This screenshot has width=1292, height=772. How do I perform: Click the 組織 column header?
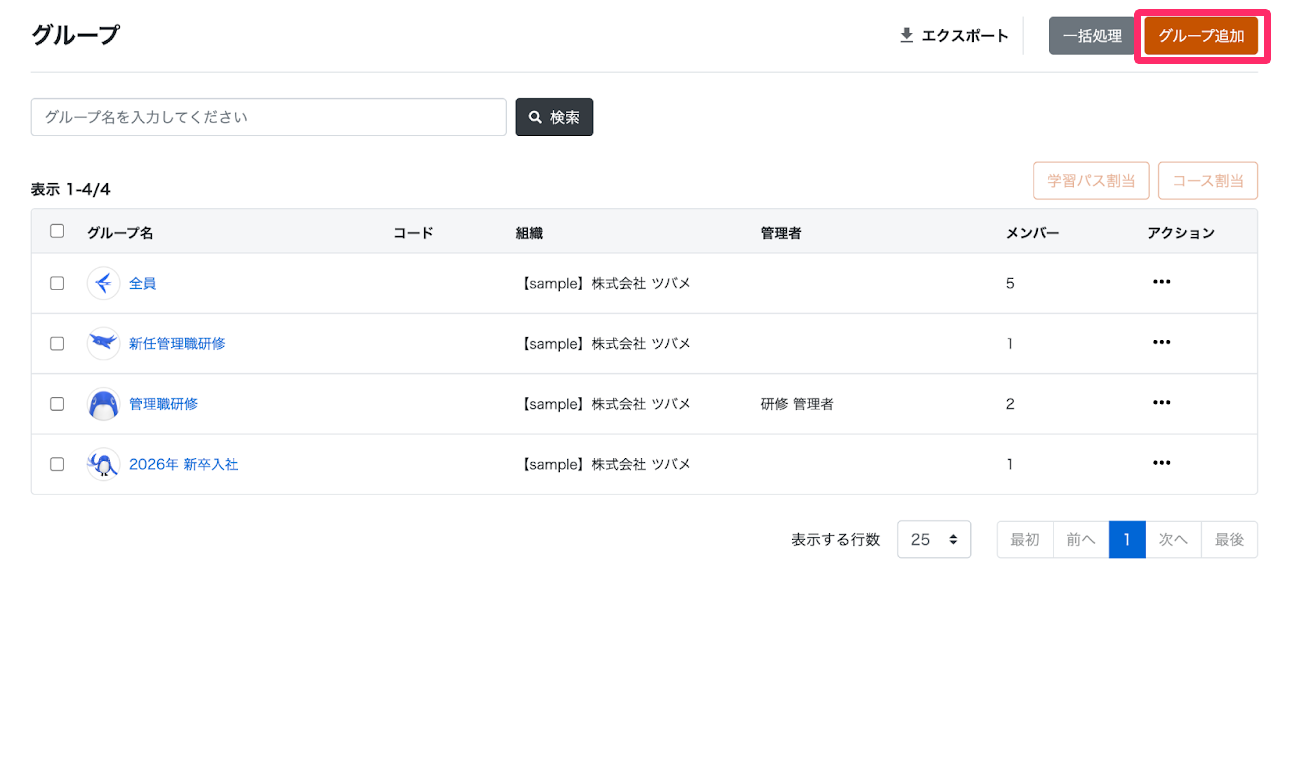(529, 233)
